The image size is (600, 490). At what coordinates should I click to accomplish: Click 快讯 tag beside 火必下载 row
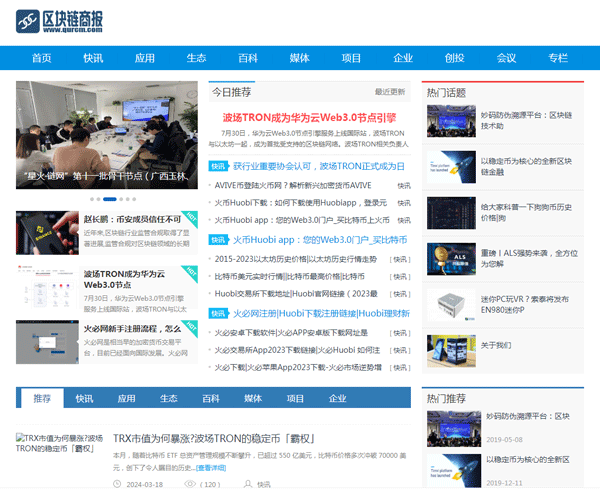click(400, 368)
